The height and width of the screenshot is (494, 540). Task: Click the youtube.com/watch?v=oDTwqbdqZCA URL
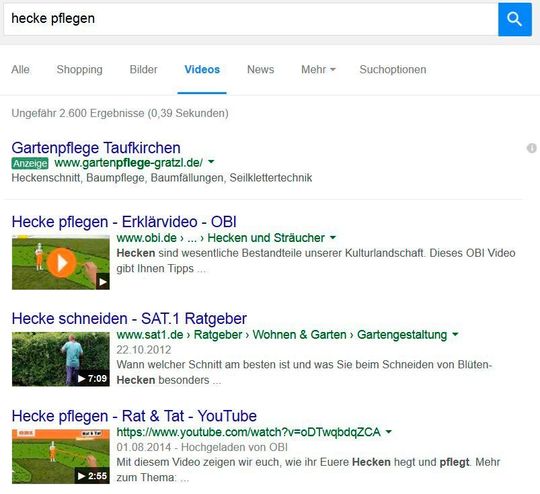pos(249,432)
